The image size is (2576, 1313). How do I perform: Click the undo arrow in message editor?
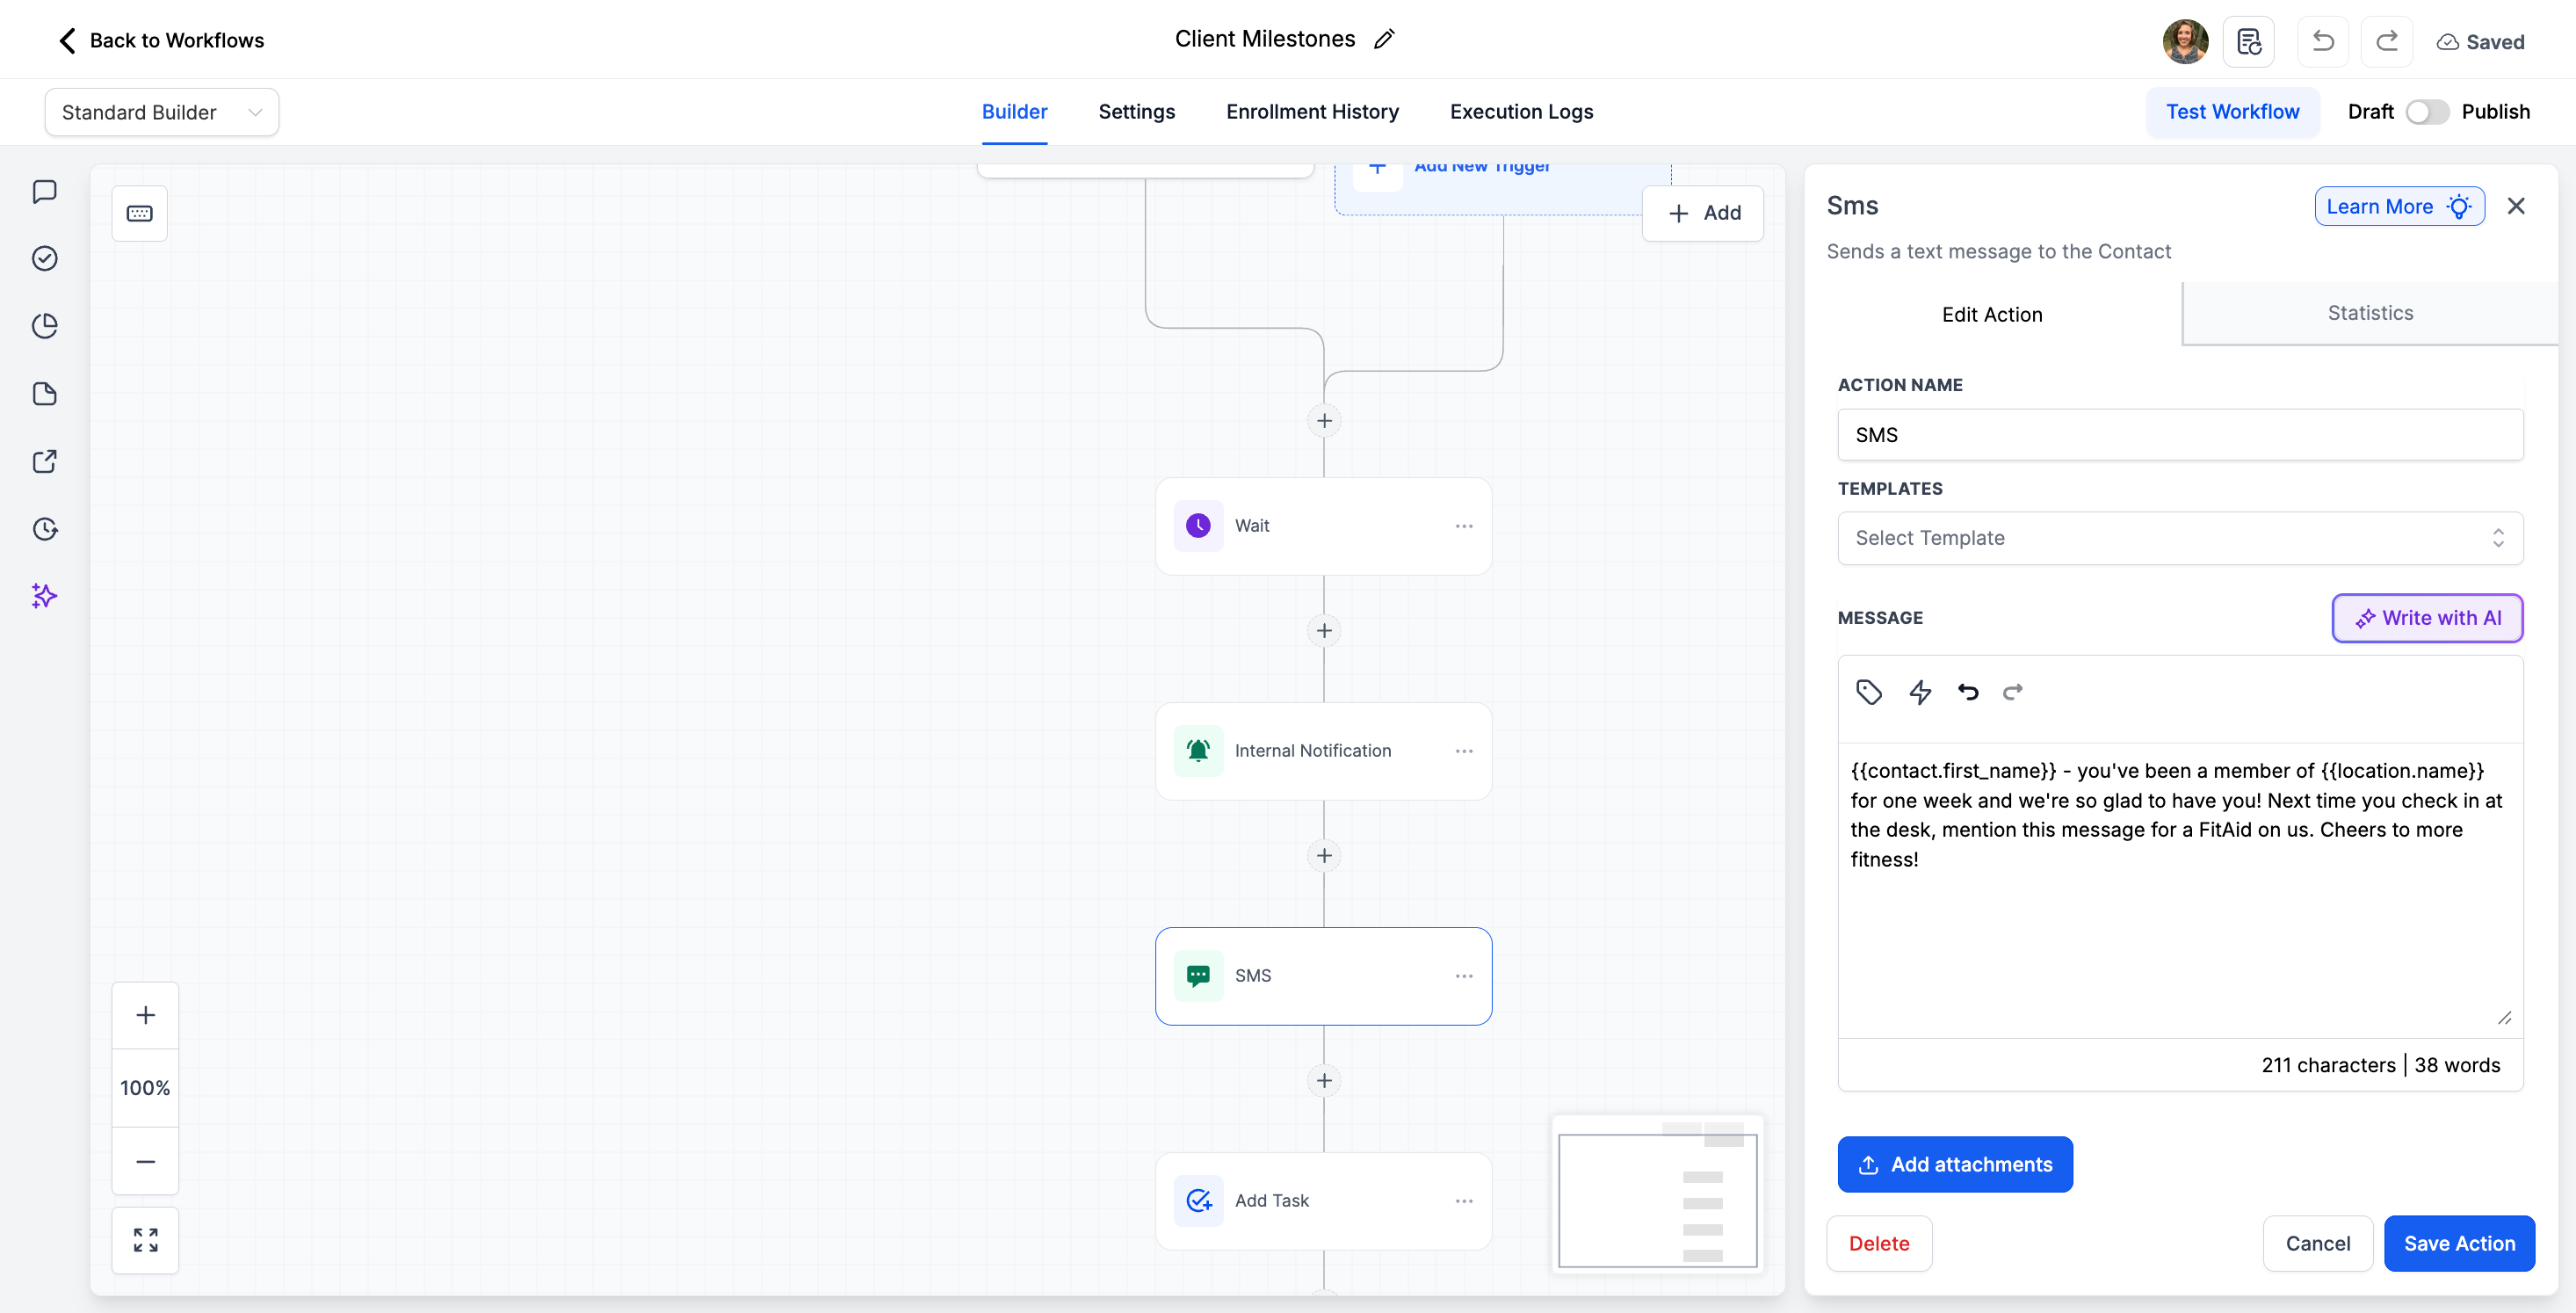tap(1967, 692)
